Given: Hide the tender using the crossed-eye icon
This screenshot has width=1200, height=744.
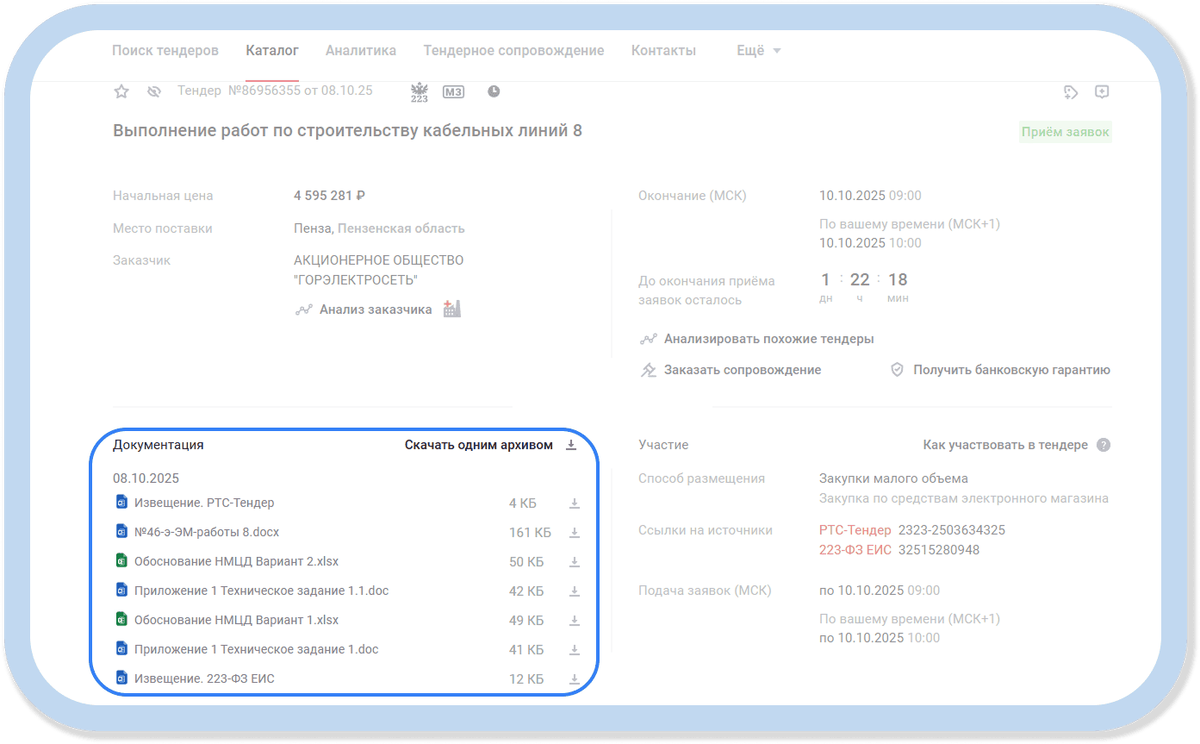Looking at the screenshot, I should coord(154,91).
